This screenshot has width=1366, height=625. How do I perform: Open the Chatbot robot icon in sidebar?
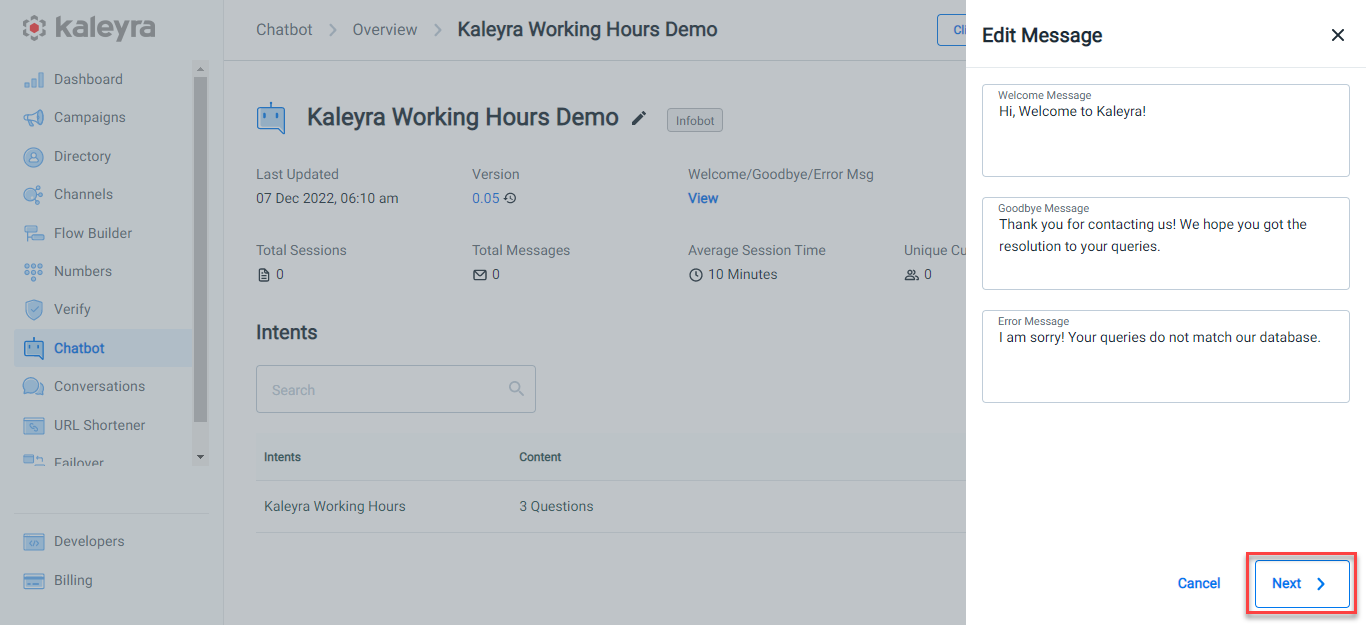[33, 349]
